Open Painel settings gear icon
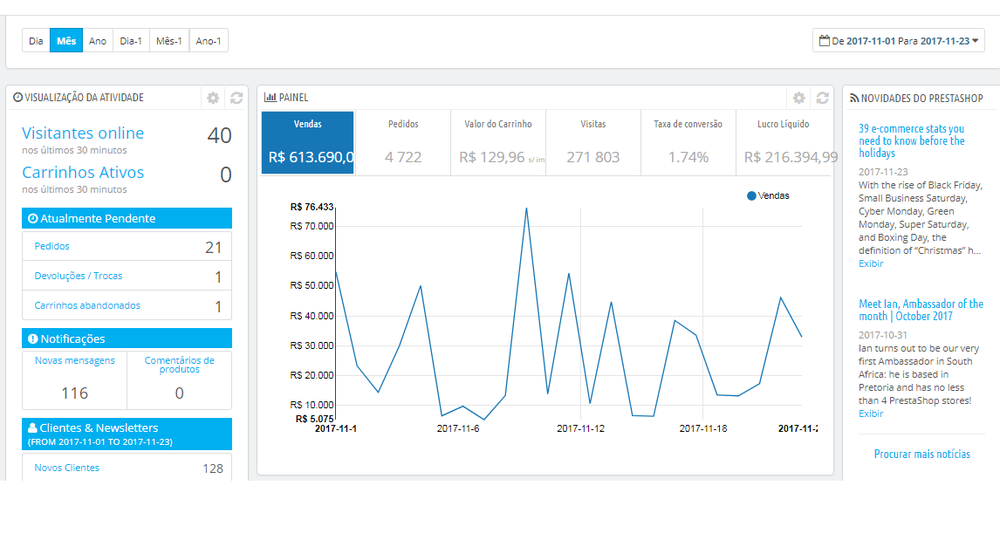This screenshot has height=547, width=1000. pyautogui.click(x=798, y=98)
